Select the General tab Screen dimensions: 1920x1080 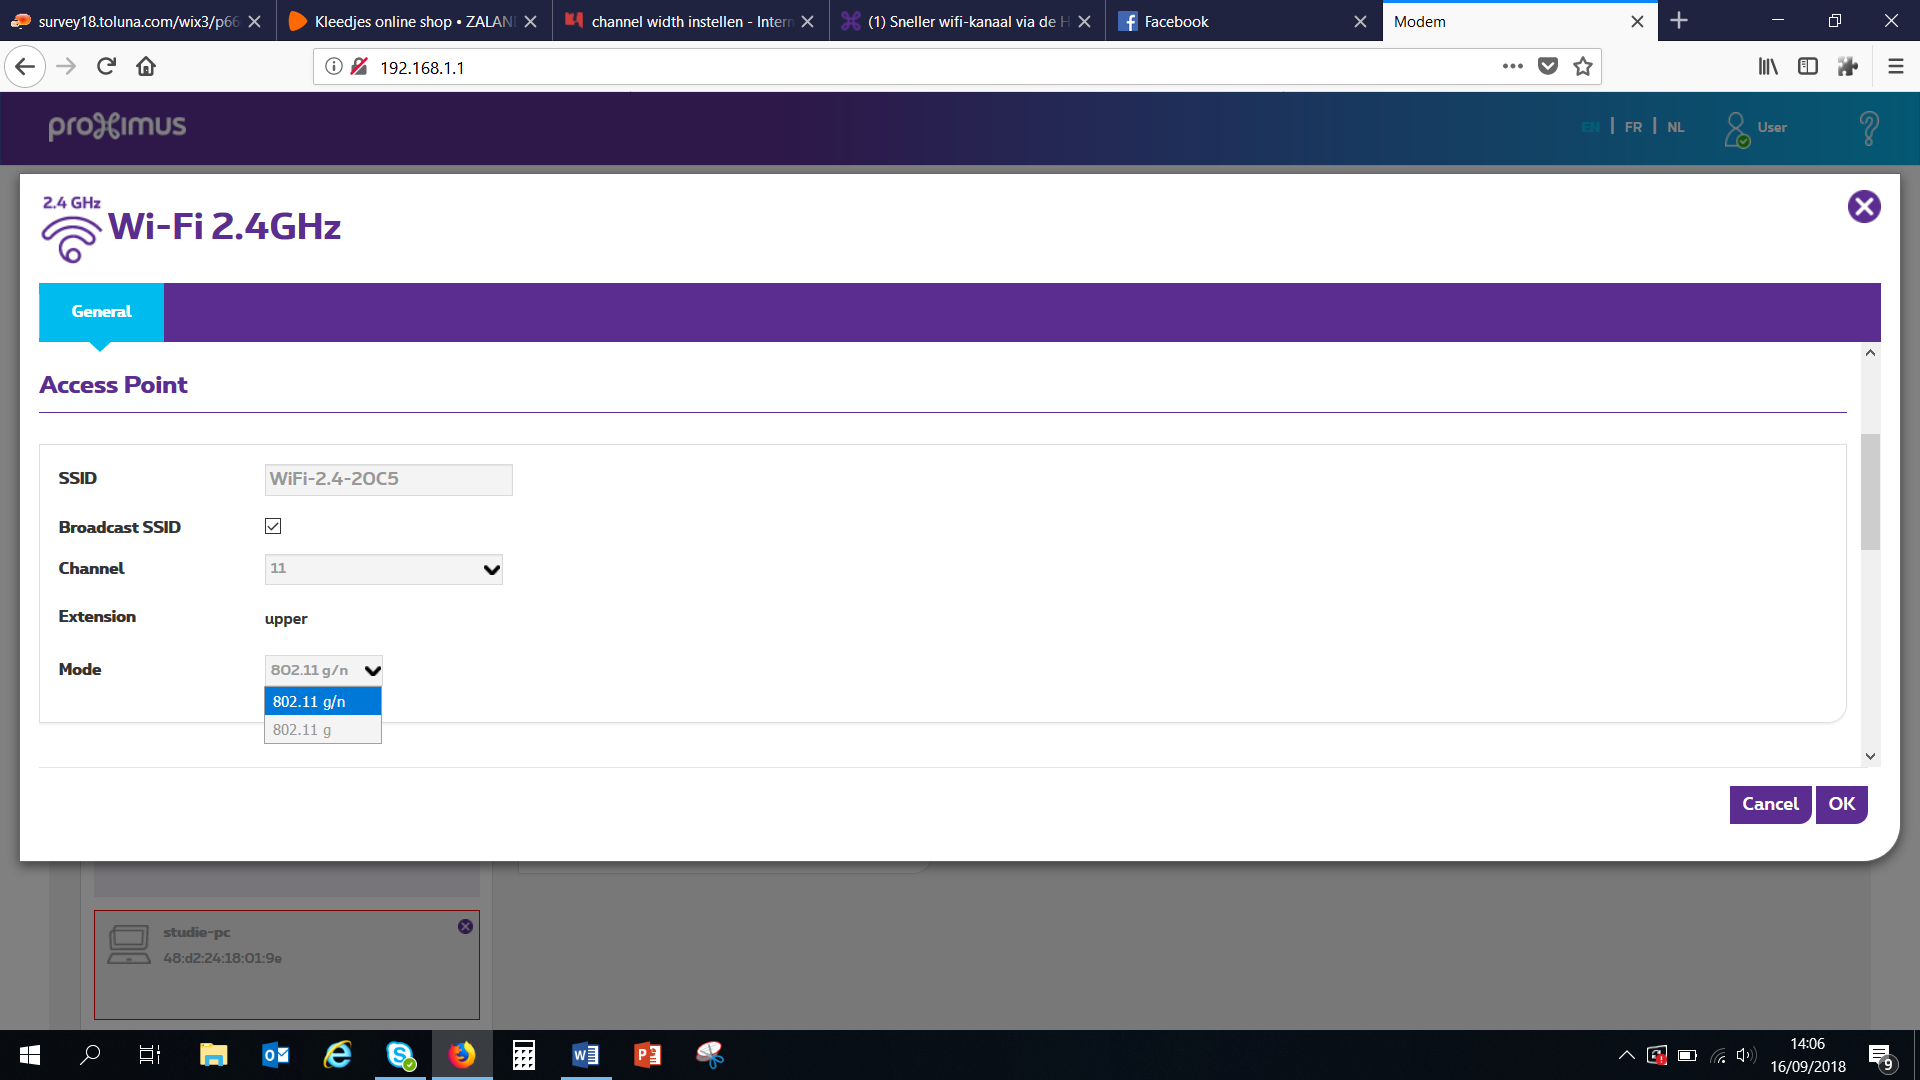[x=101, y=312]
